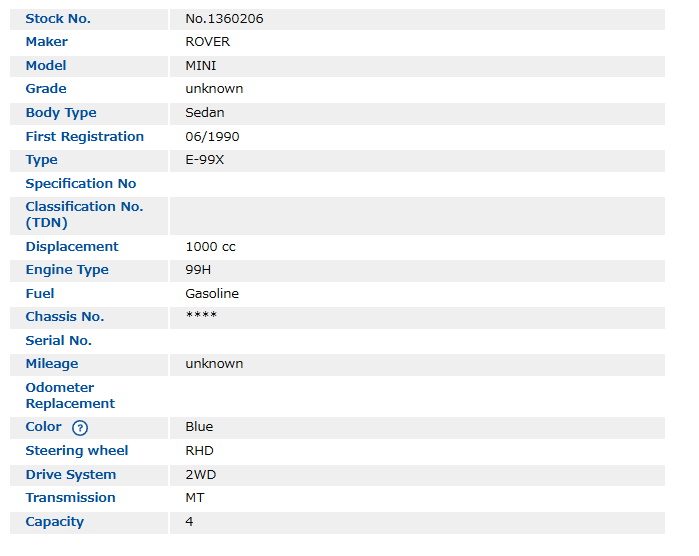Click the help icon next to Color
The image size is (699, 556).
point(80,428)
